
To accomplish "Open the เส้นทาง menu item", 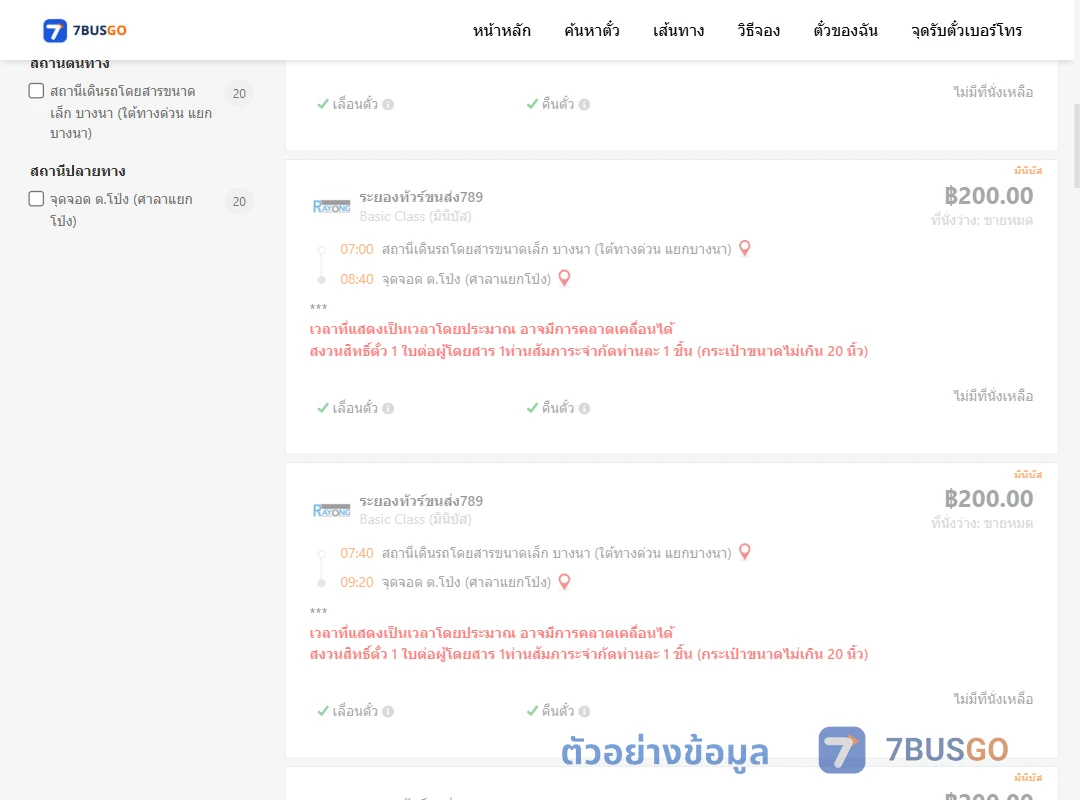I will click(678, 30).
